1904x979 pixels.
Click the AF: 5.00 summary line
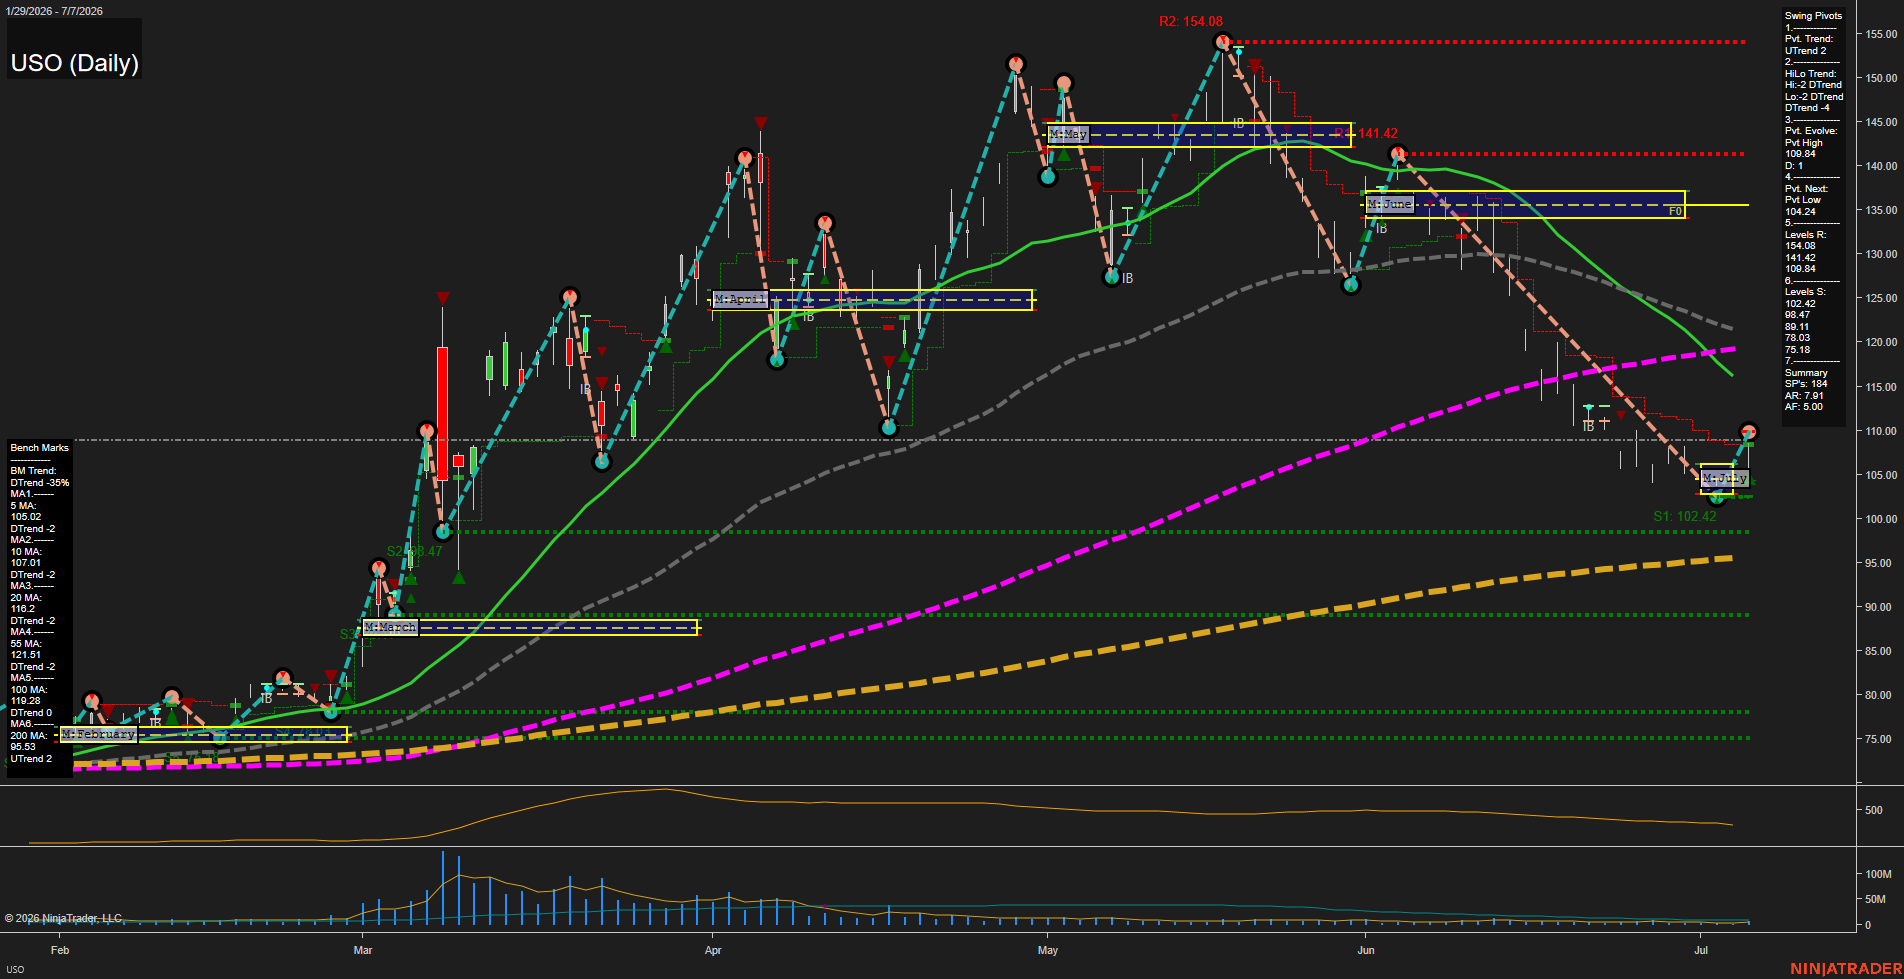tap(1804, 407)
